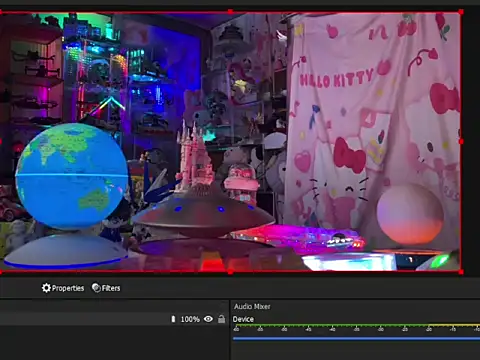480x360 pixels.
Task: Click the 100% battery level text
Action: pyautogui.click(x=190, y=319)
